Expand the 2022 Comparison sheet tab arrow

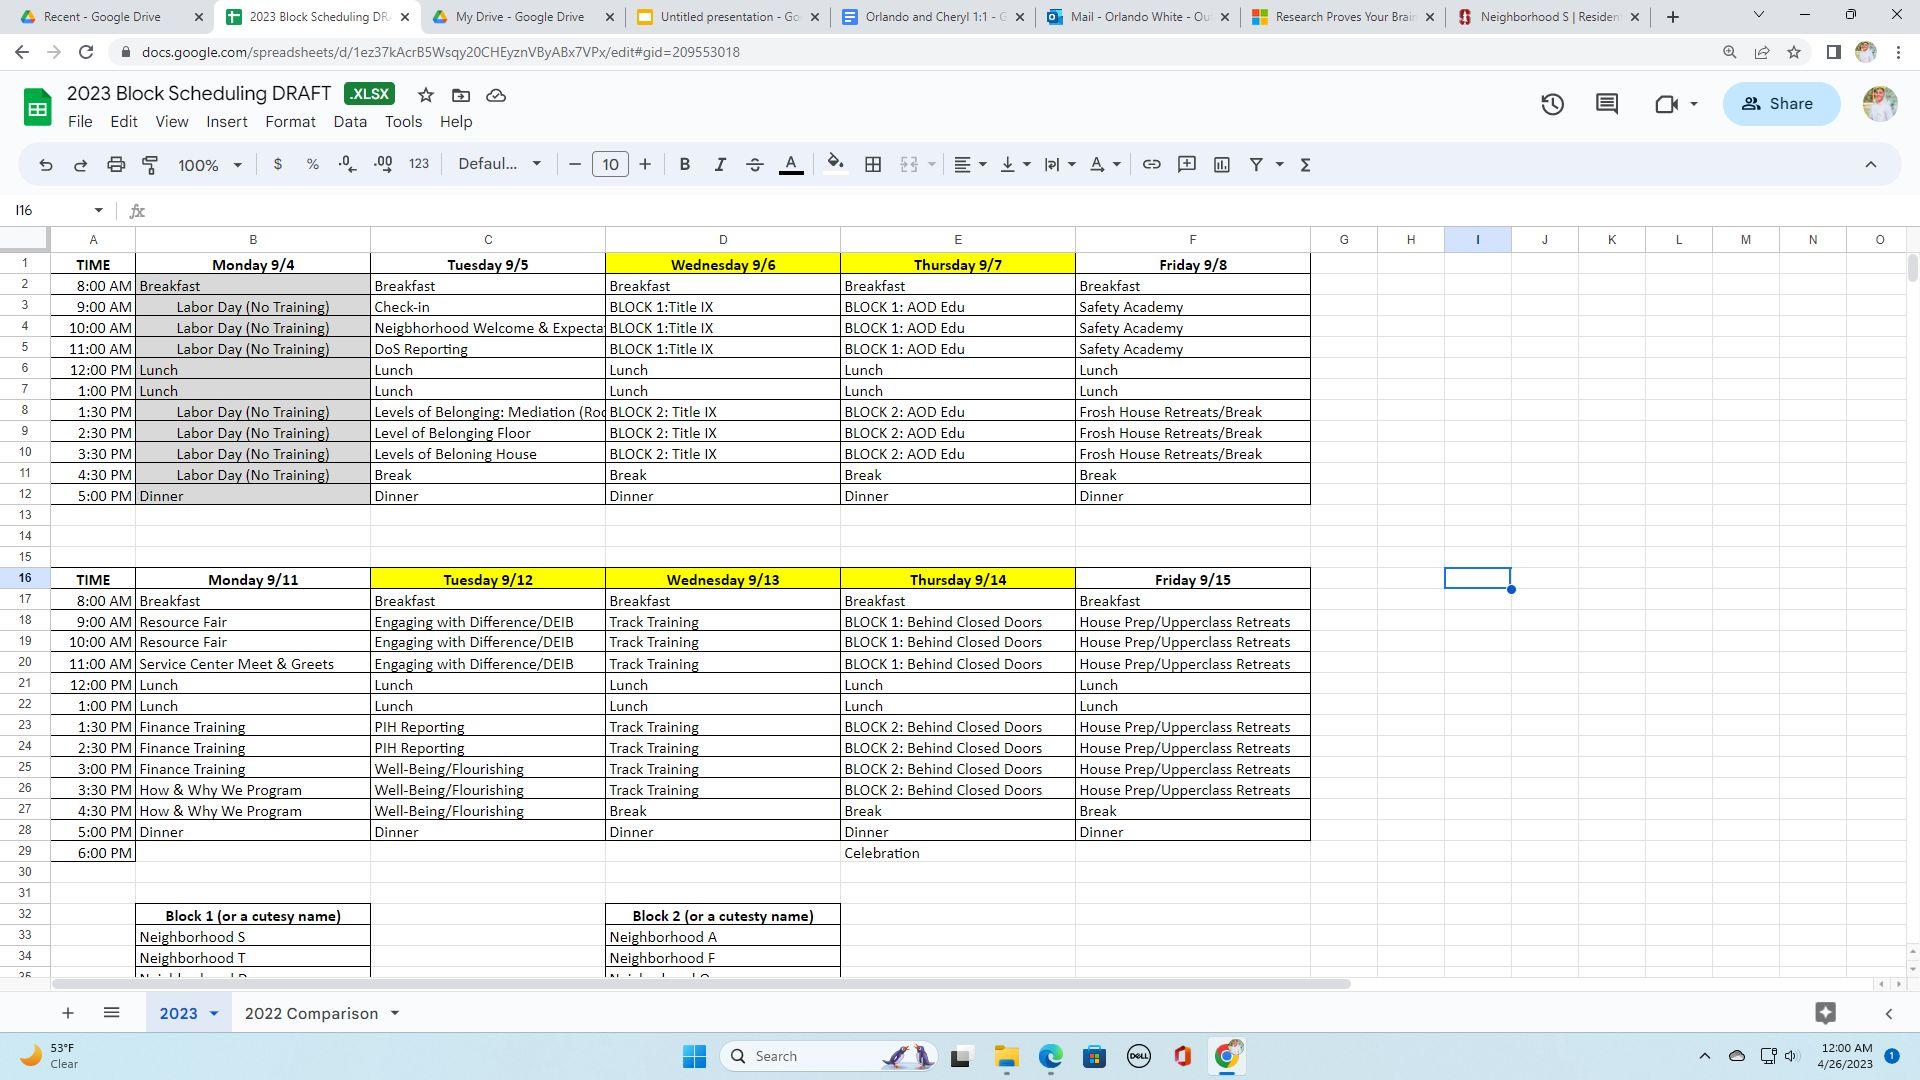tap(395, 1014)
